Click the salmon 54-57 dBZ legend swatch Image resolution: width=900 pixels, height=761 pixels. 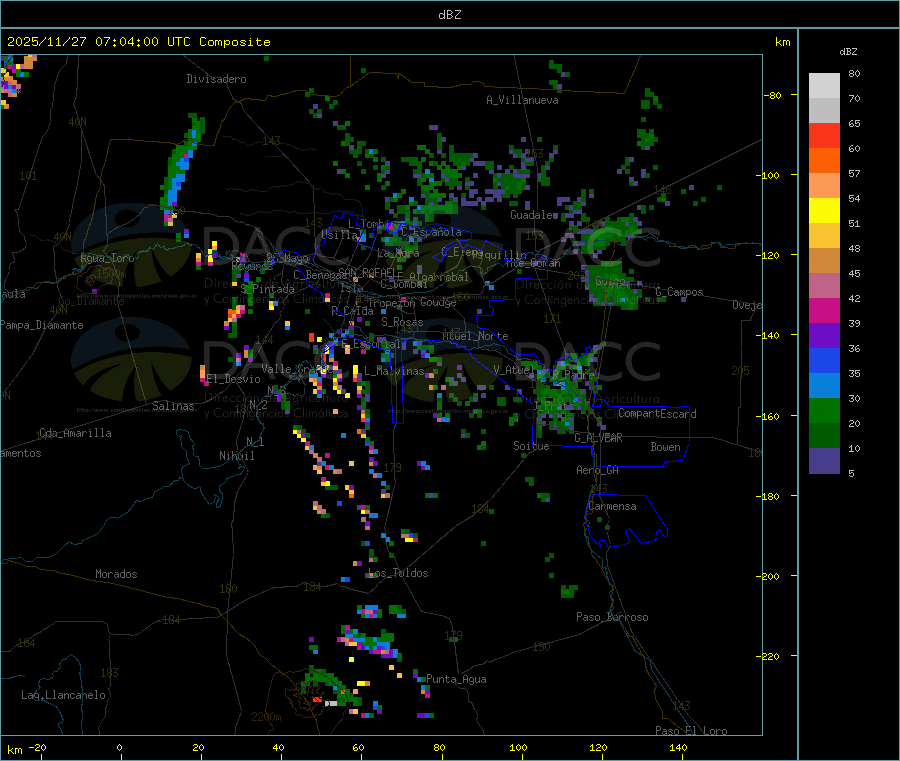824,186
